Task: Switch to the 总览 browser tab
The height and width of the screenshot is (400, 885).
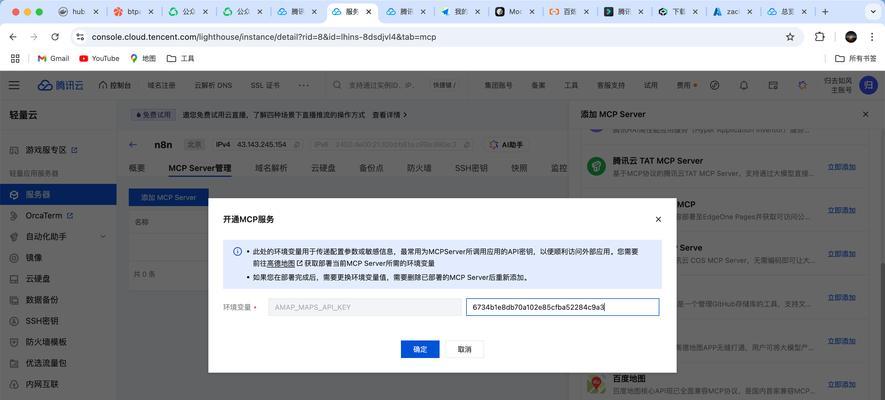Action: pos(787,11)
